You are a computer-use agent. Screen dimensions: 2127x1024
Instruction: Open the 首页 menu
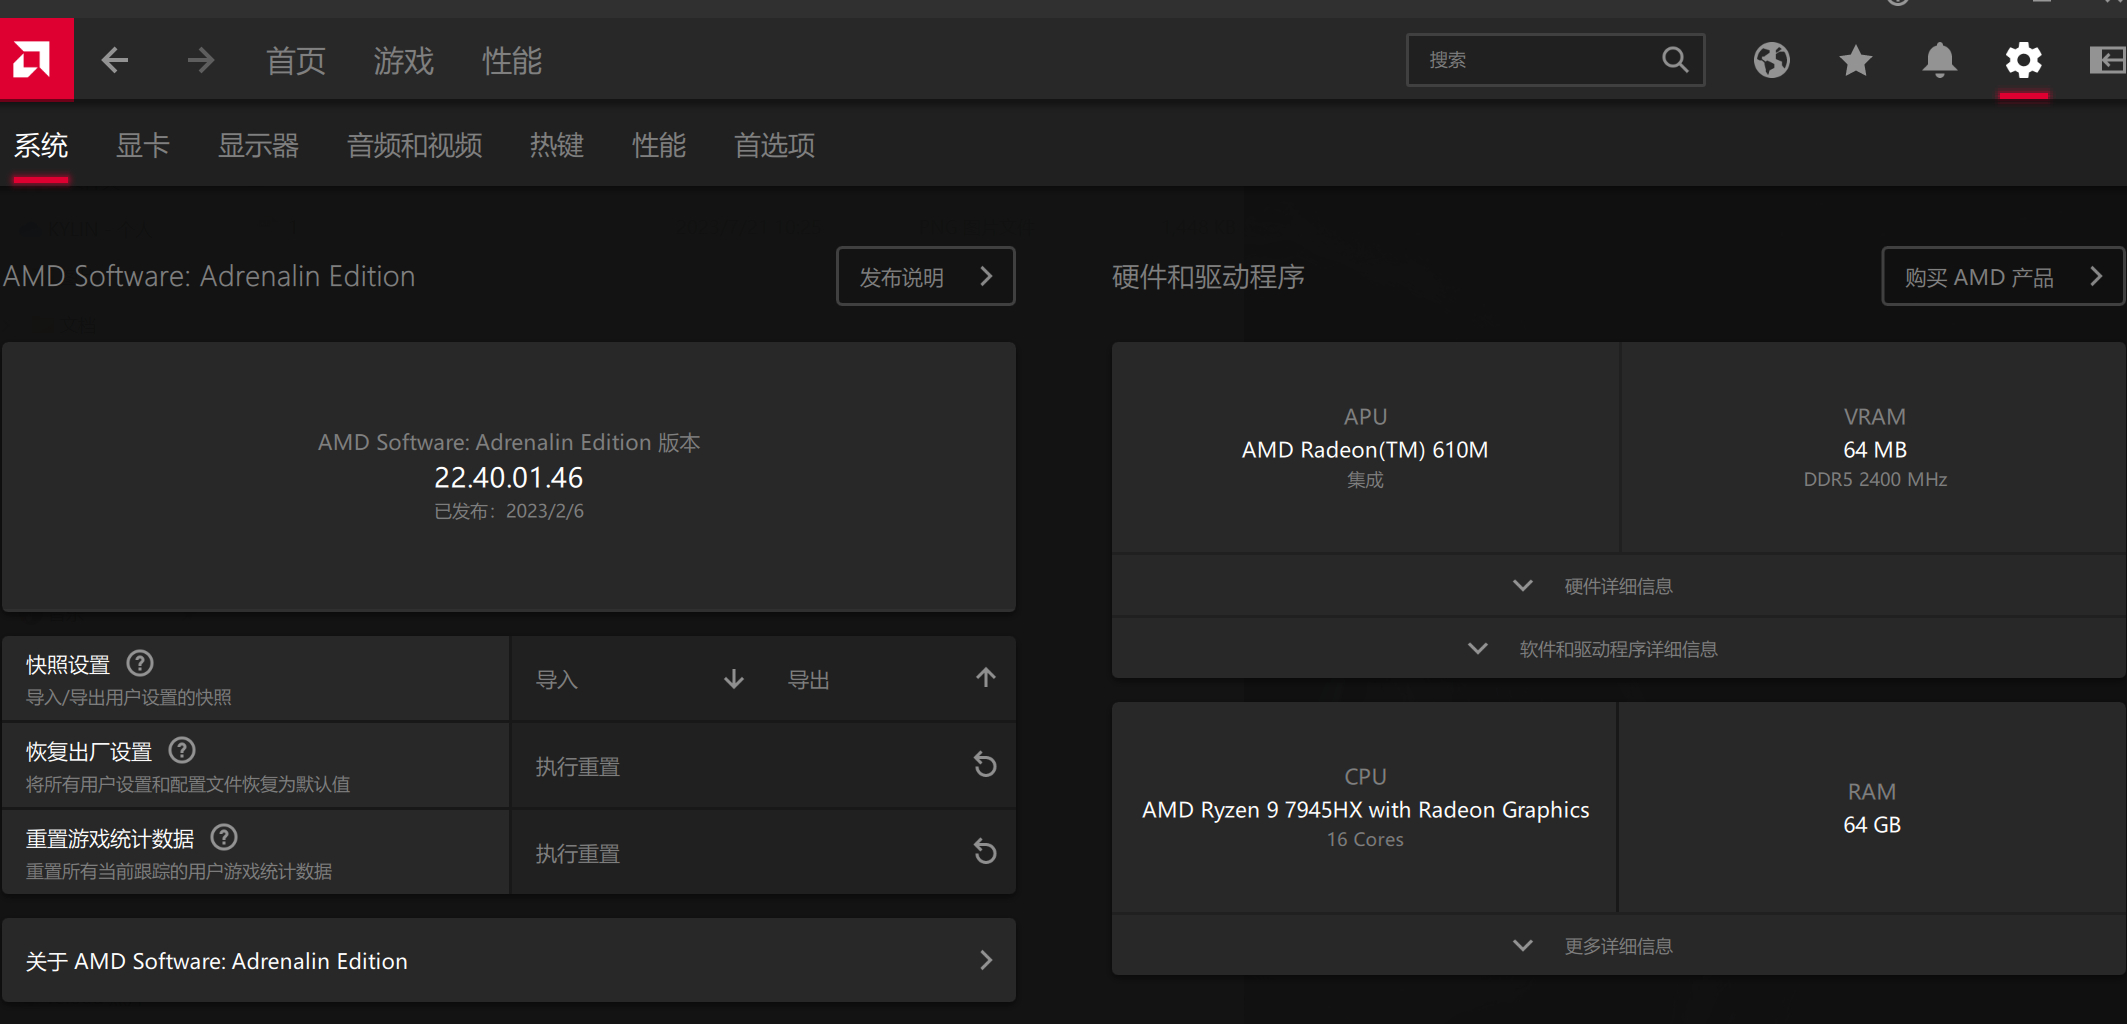point(296,61)
